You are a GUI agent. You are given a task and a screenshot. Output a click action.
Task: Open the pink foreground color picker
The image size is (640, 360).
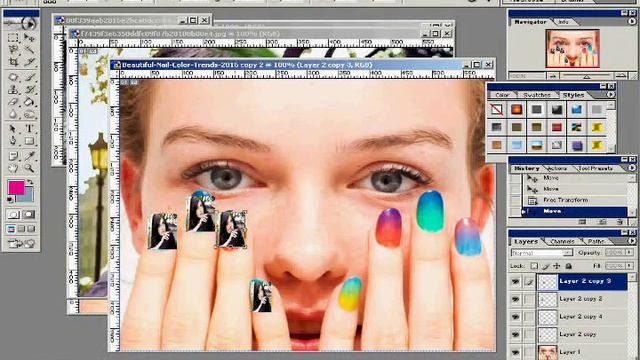click(16, 188)
